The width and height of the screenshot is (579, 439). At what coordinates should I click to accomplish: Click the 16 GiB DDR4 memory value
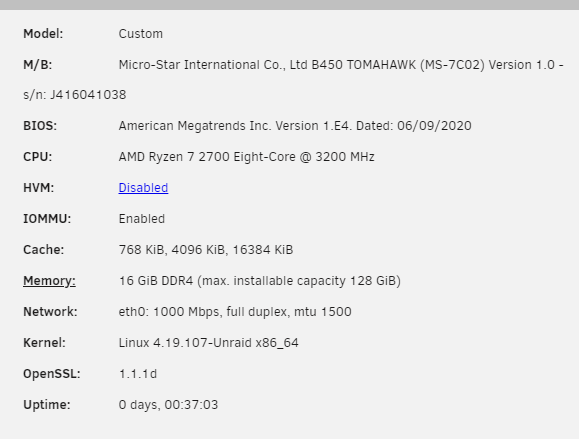click(260, 281)
